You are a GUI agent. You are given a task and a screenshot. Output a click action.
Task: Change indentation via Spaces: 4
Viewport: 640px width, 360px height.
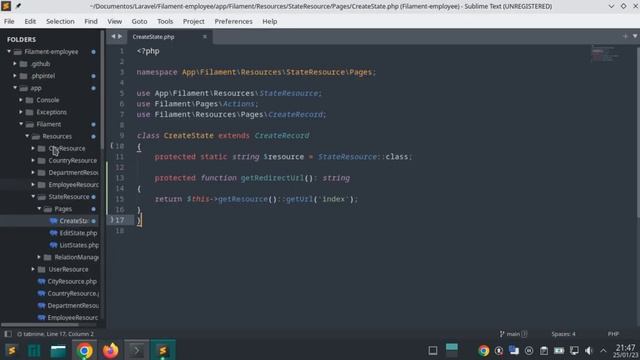pos(563,334)
